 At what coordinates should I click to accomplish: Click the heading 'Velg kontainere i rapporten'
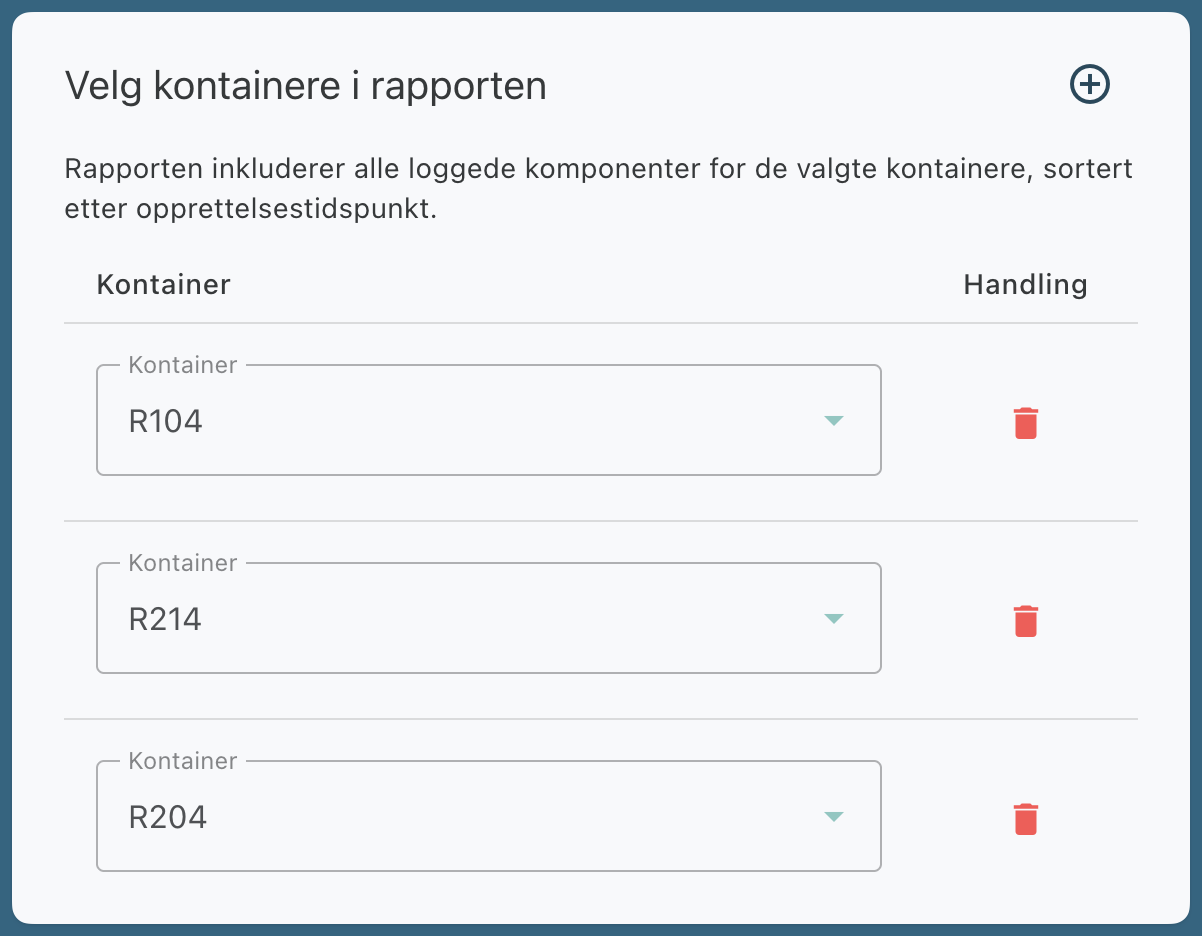click(305, 86)
